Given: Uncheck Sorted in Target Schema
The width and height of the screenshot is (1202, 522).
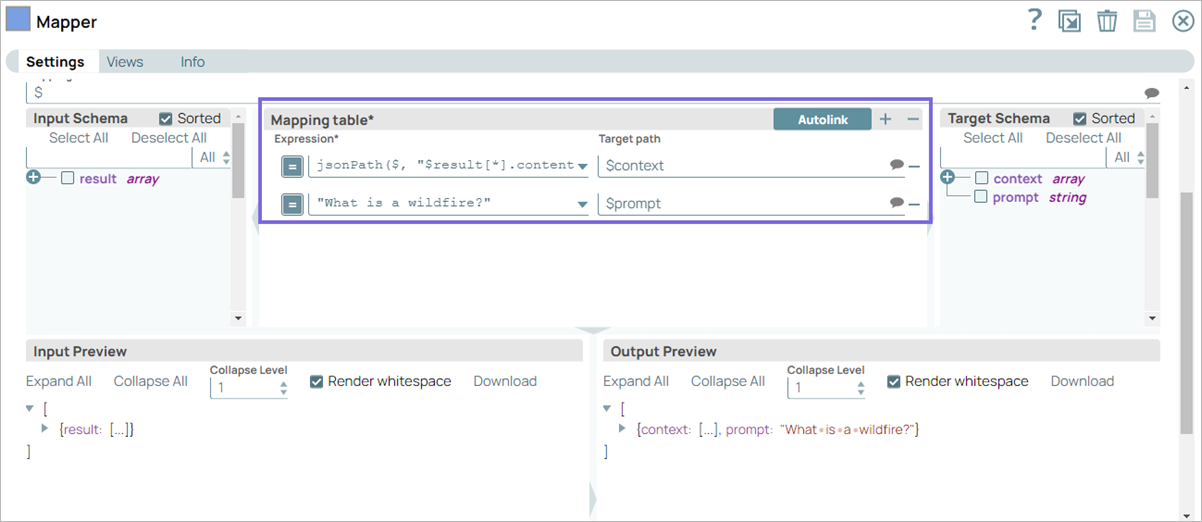Looking at the screenshot, I should pos(1080,118).
